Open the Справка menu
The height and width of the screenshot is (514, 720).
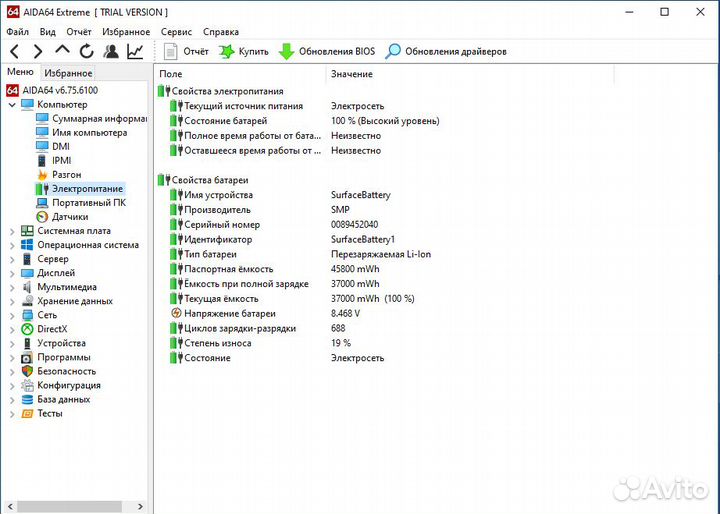point(221,32)
